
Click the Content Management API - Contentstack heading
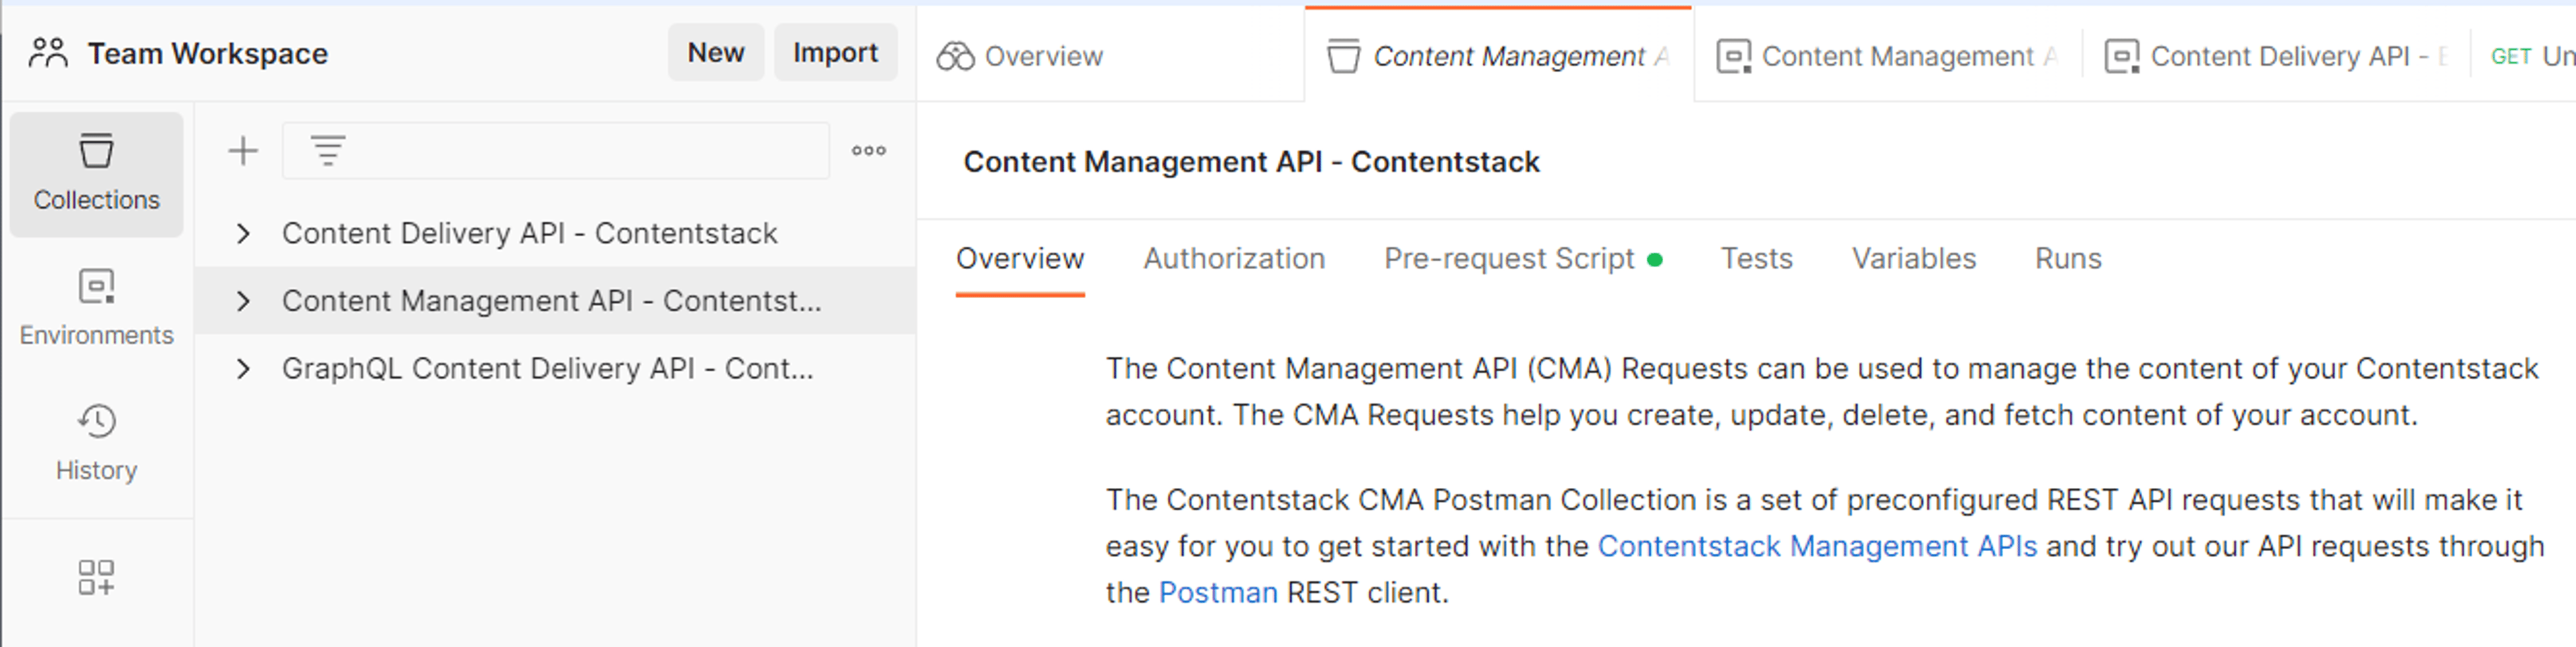1251,162
